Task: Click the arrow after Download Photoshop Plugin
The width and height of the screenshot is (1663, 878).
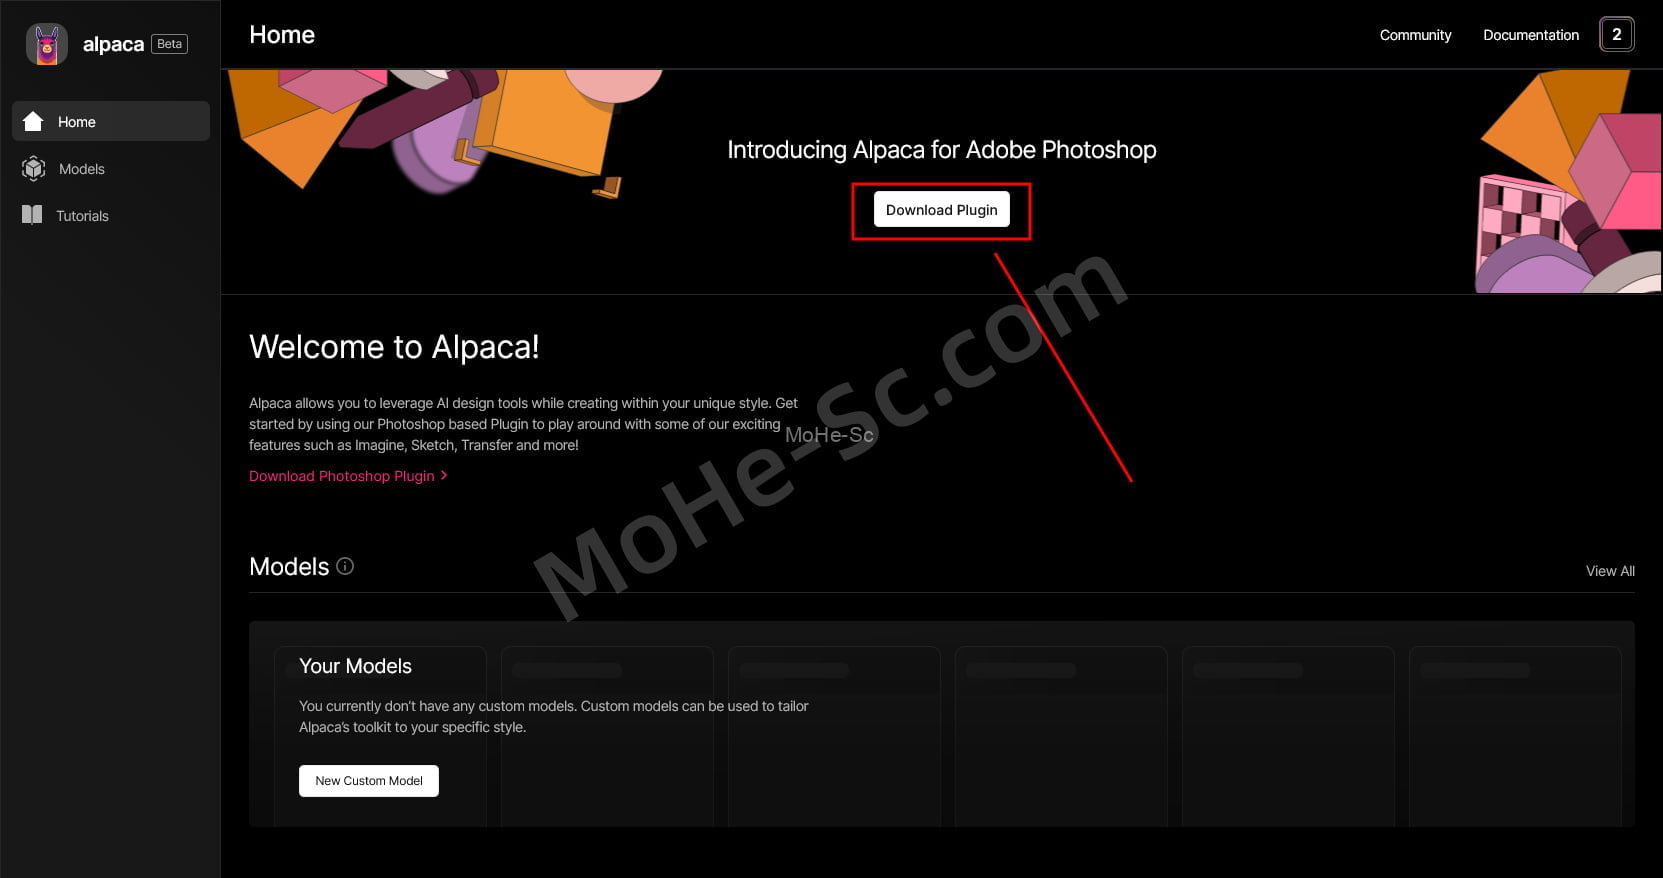Action: coord(444,475)
